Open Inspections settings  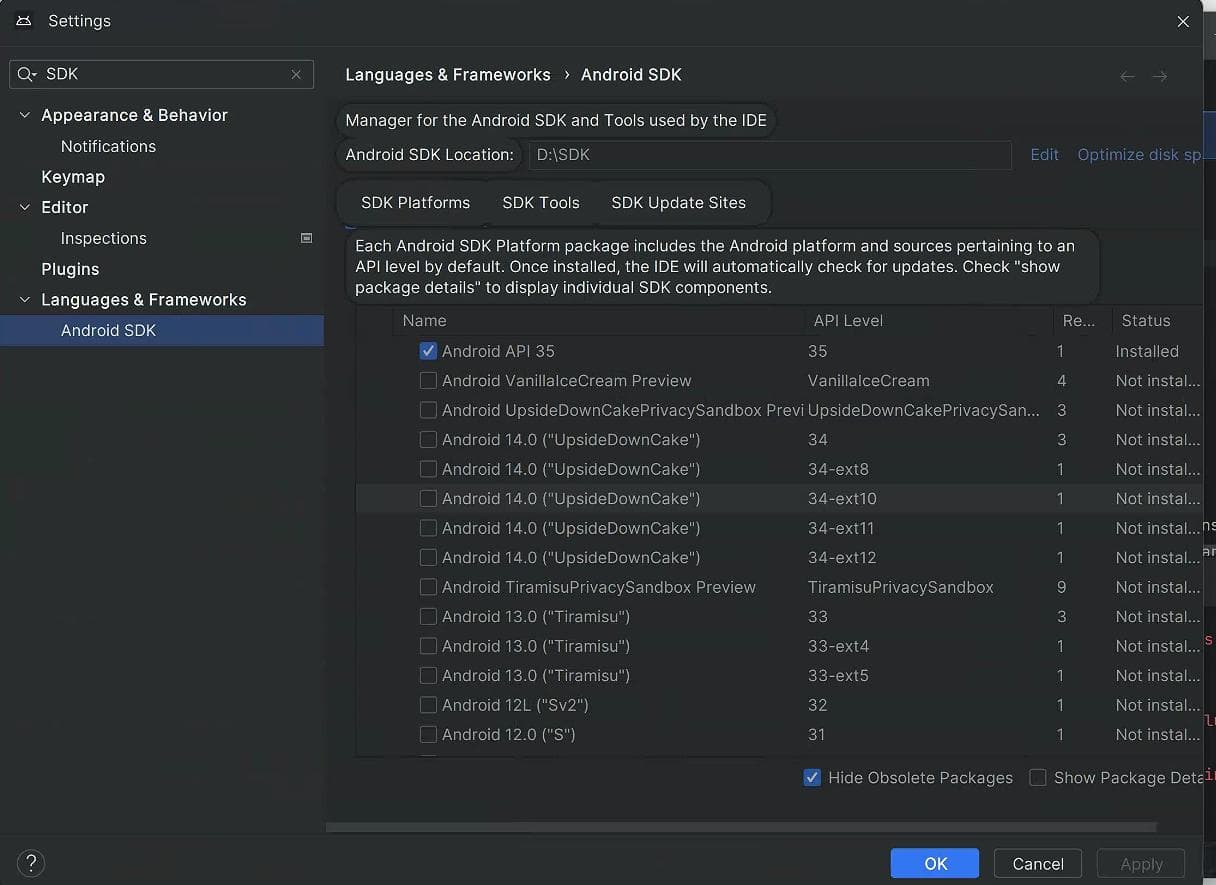coord(103,238)
